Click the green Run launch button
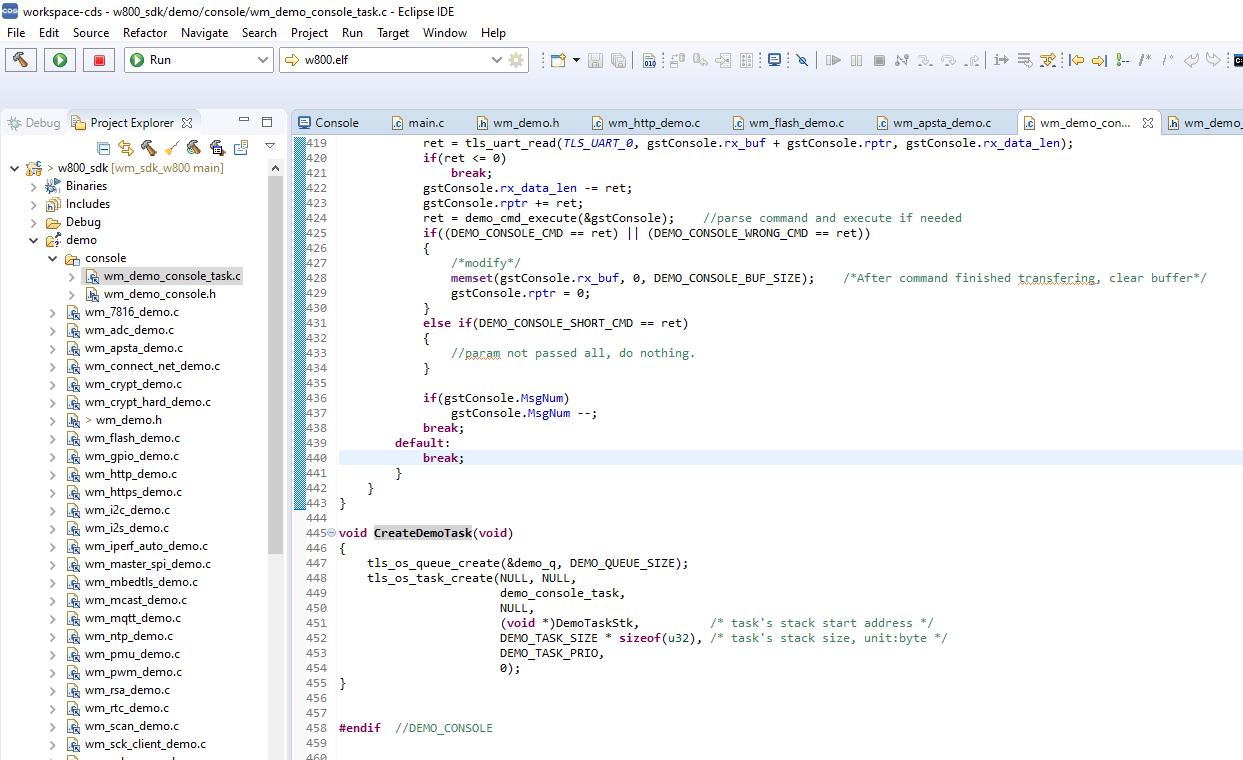 (x=60, y=60)
